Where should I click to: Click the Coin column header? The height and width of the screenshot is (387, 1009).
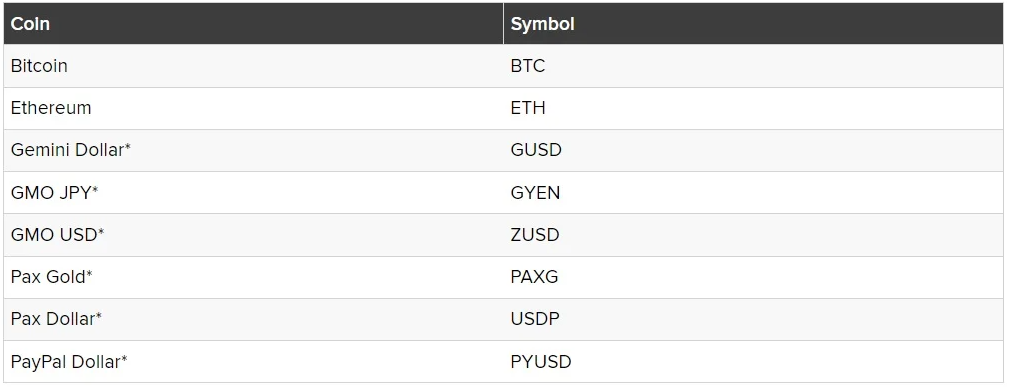pyautogui.click(x=254, y=24)
